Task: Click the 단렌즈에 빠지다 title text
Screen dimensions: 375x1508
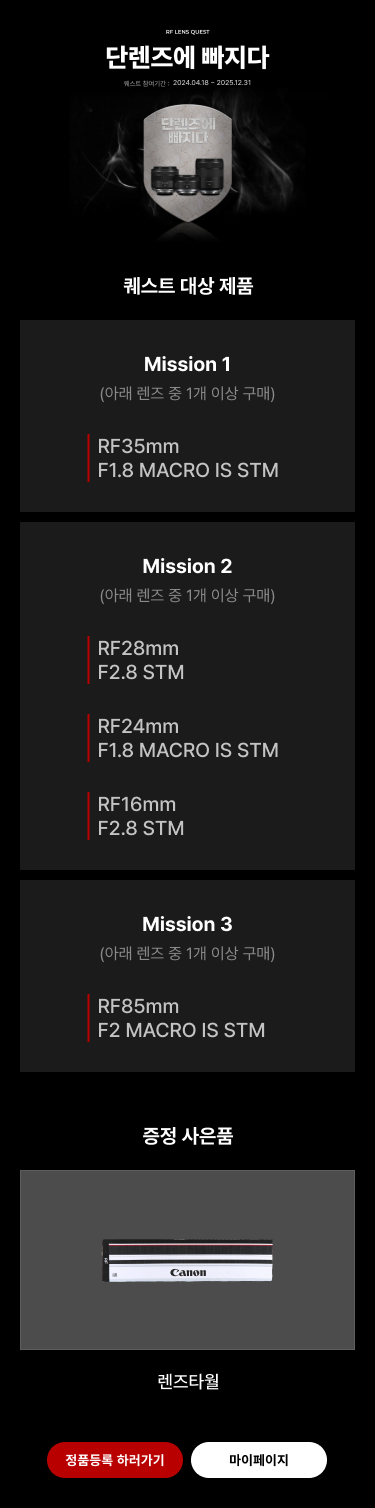Action: [x=187, y=56]
